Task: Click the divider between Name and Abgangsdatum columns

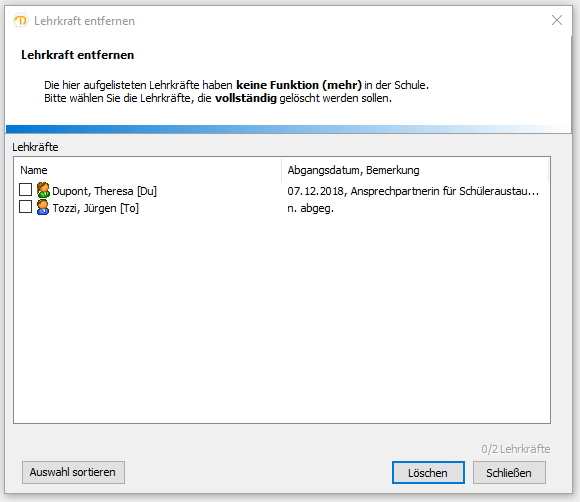Action: [281, 170]
